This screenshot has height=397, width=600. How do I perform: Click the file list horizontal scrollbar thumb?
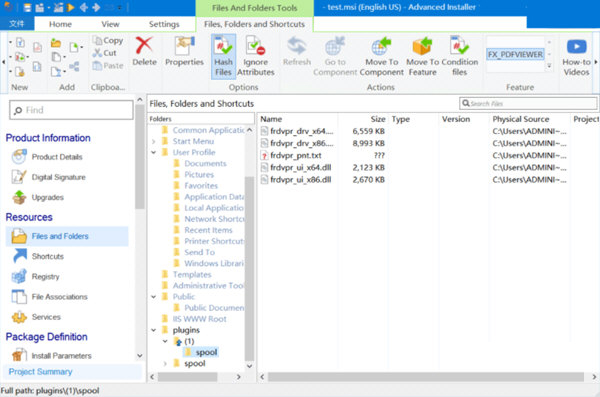[x=426, y=377]
